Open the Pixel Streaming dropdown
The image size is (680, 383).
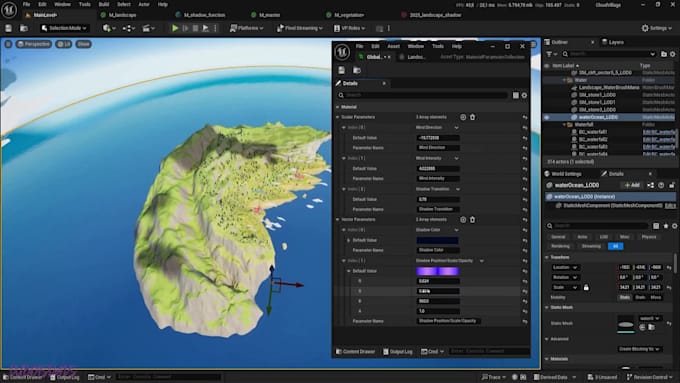[300, 28]
